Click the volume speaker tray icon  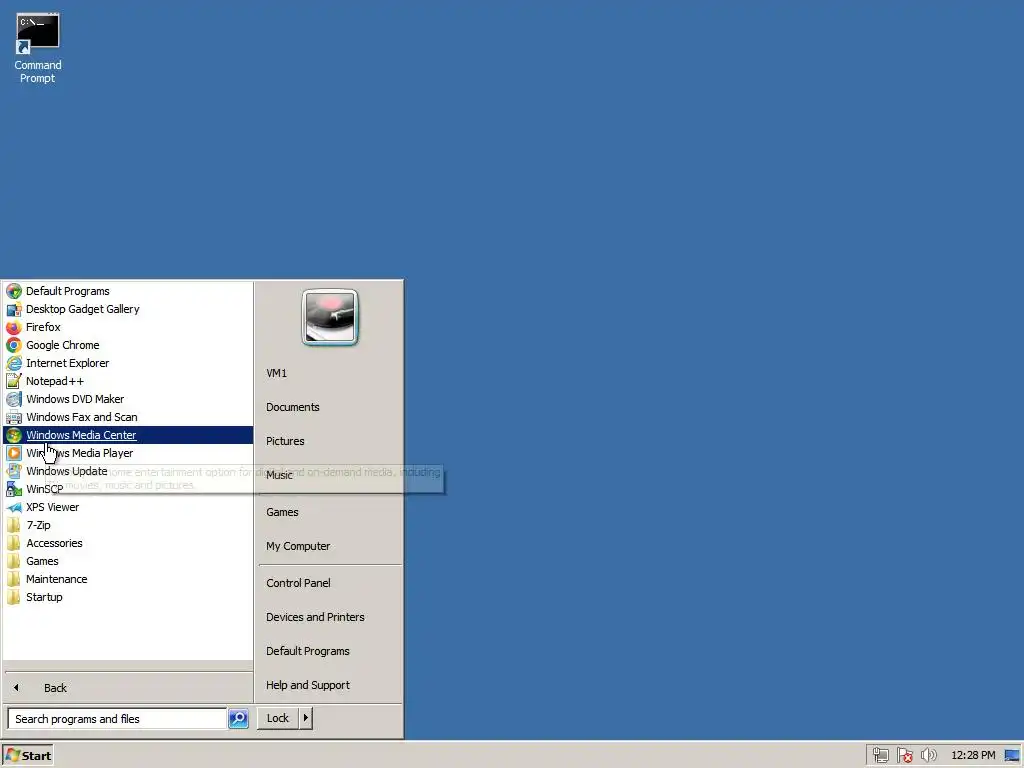[928, 755]
